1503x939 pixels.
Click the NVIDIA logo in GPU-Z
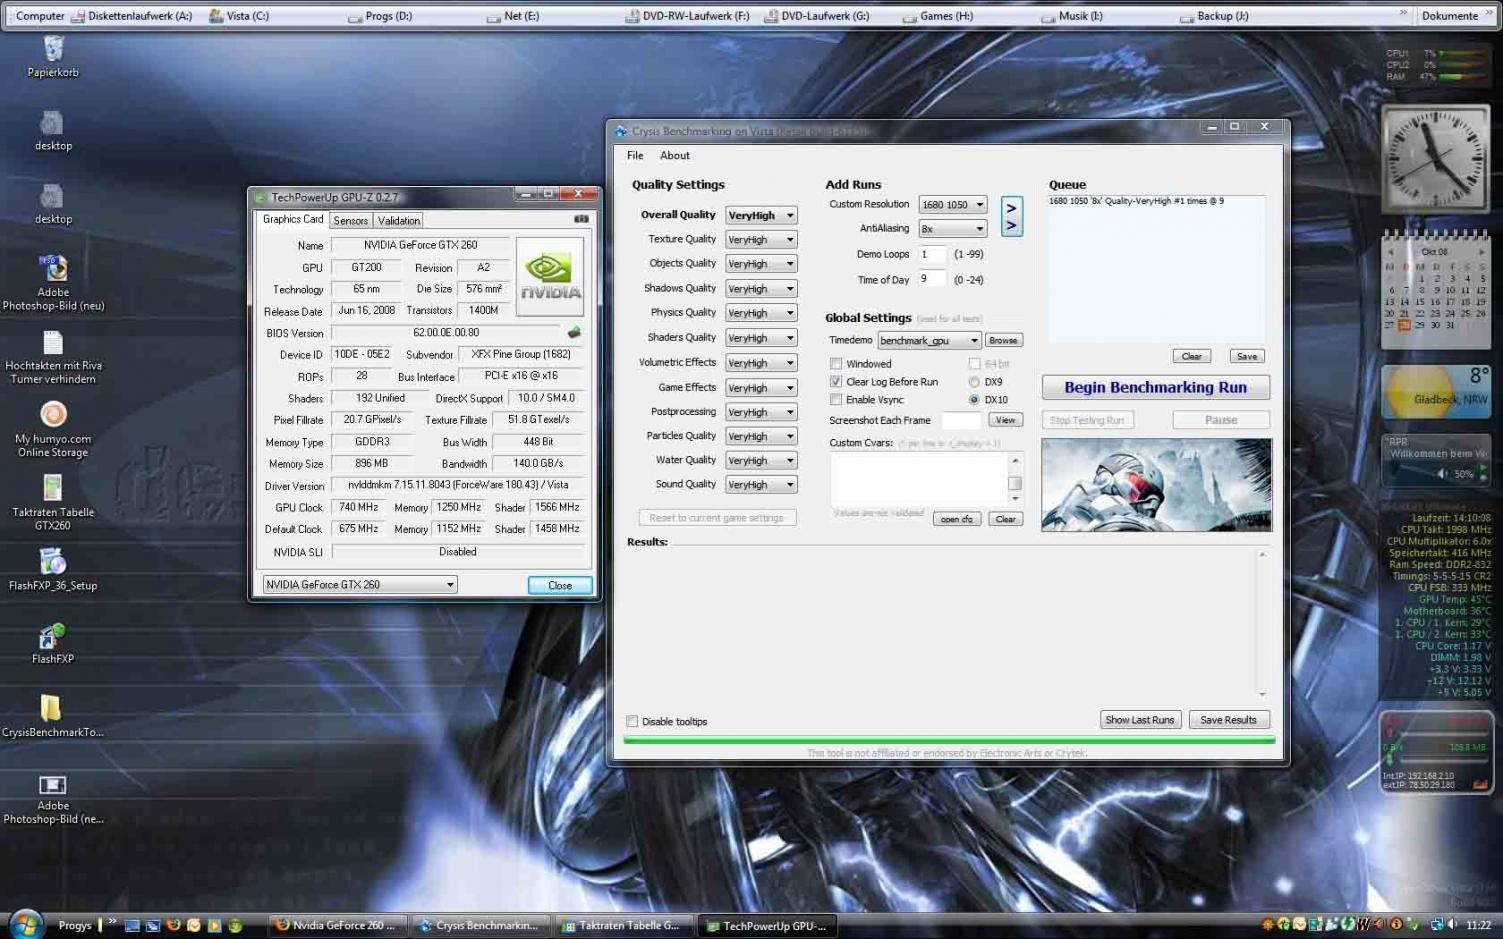550,276
